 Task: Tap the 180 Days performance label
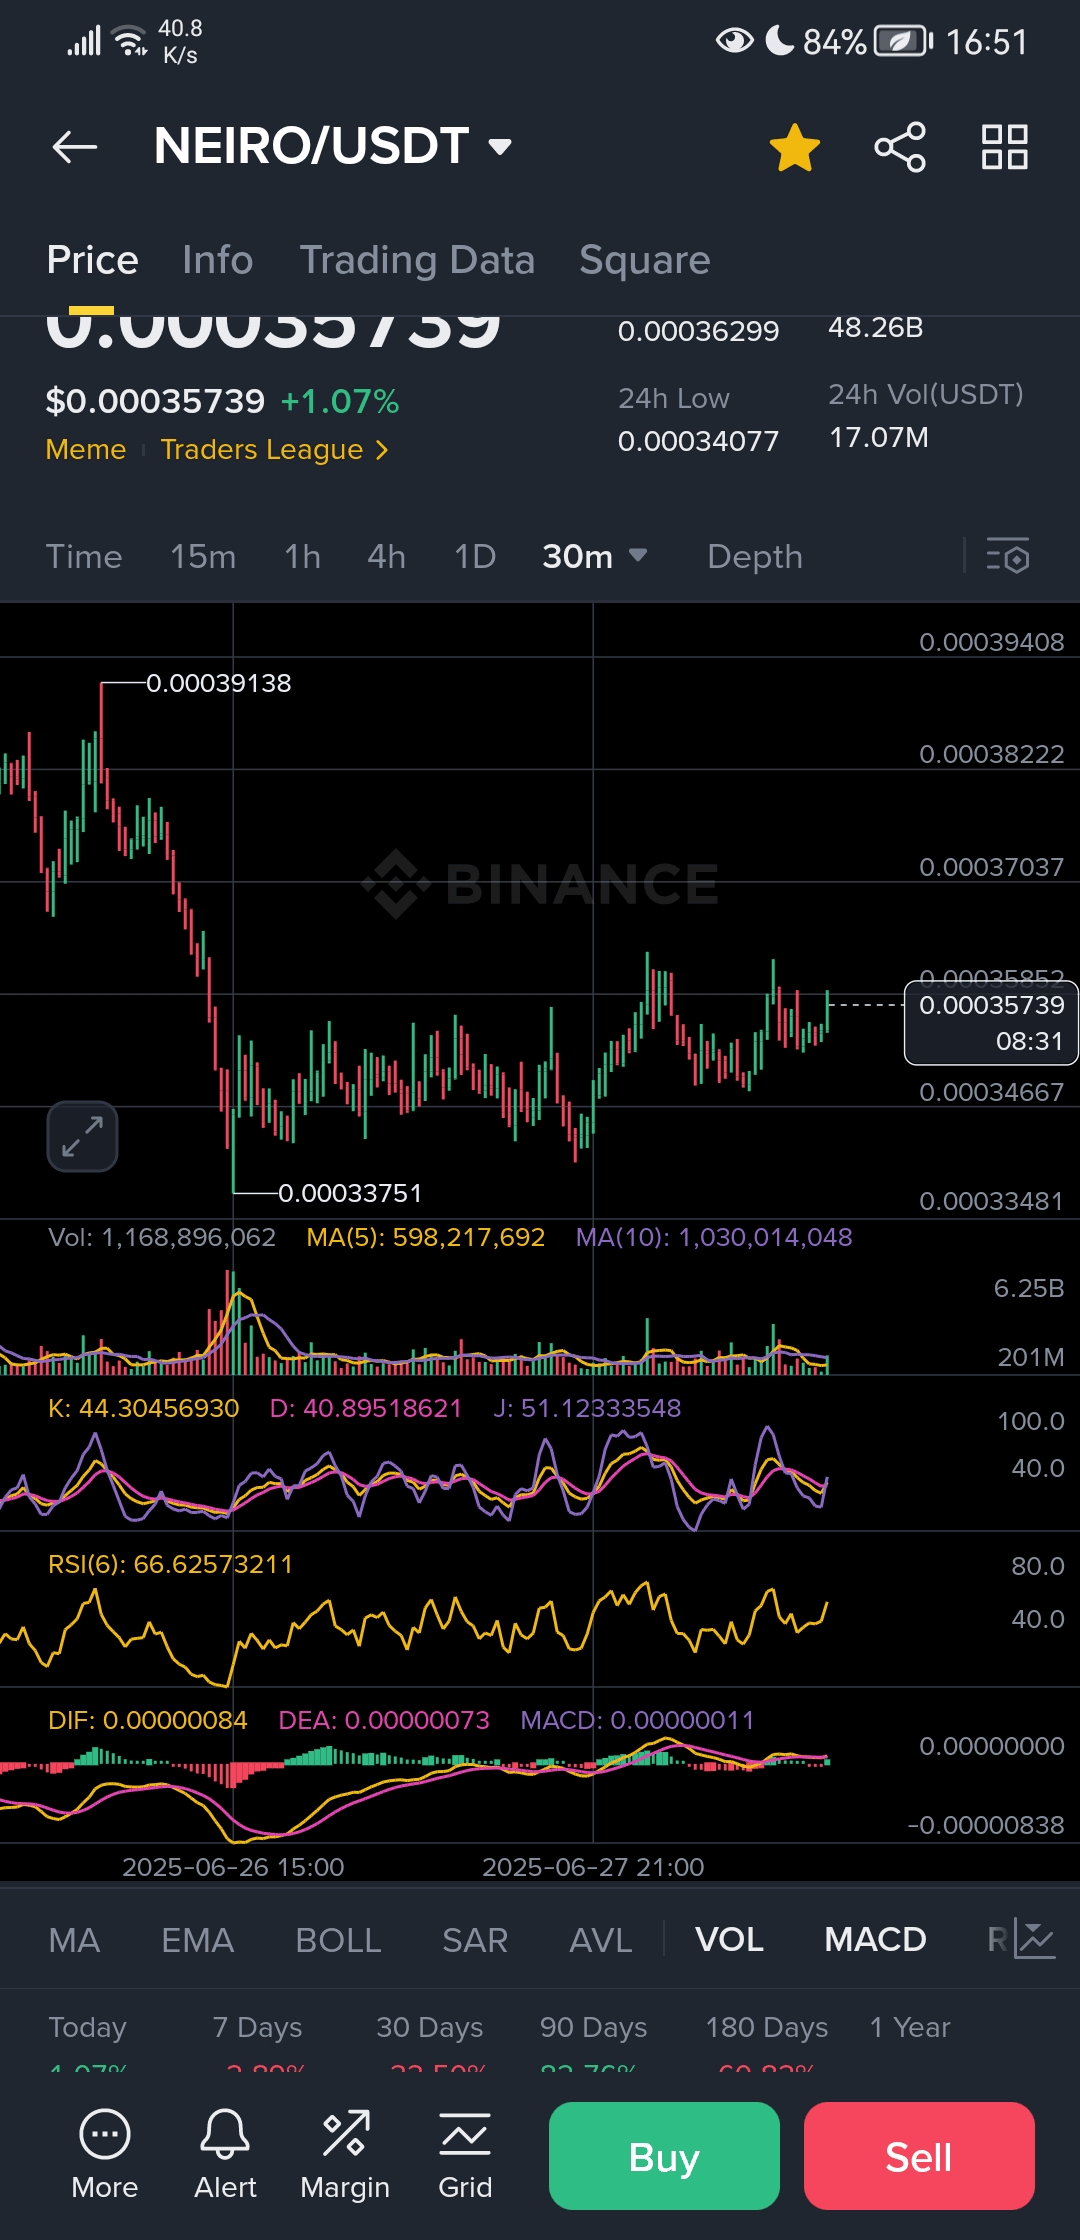click(767, 2028)
